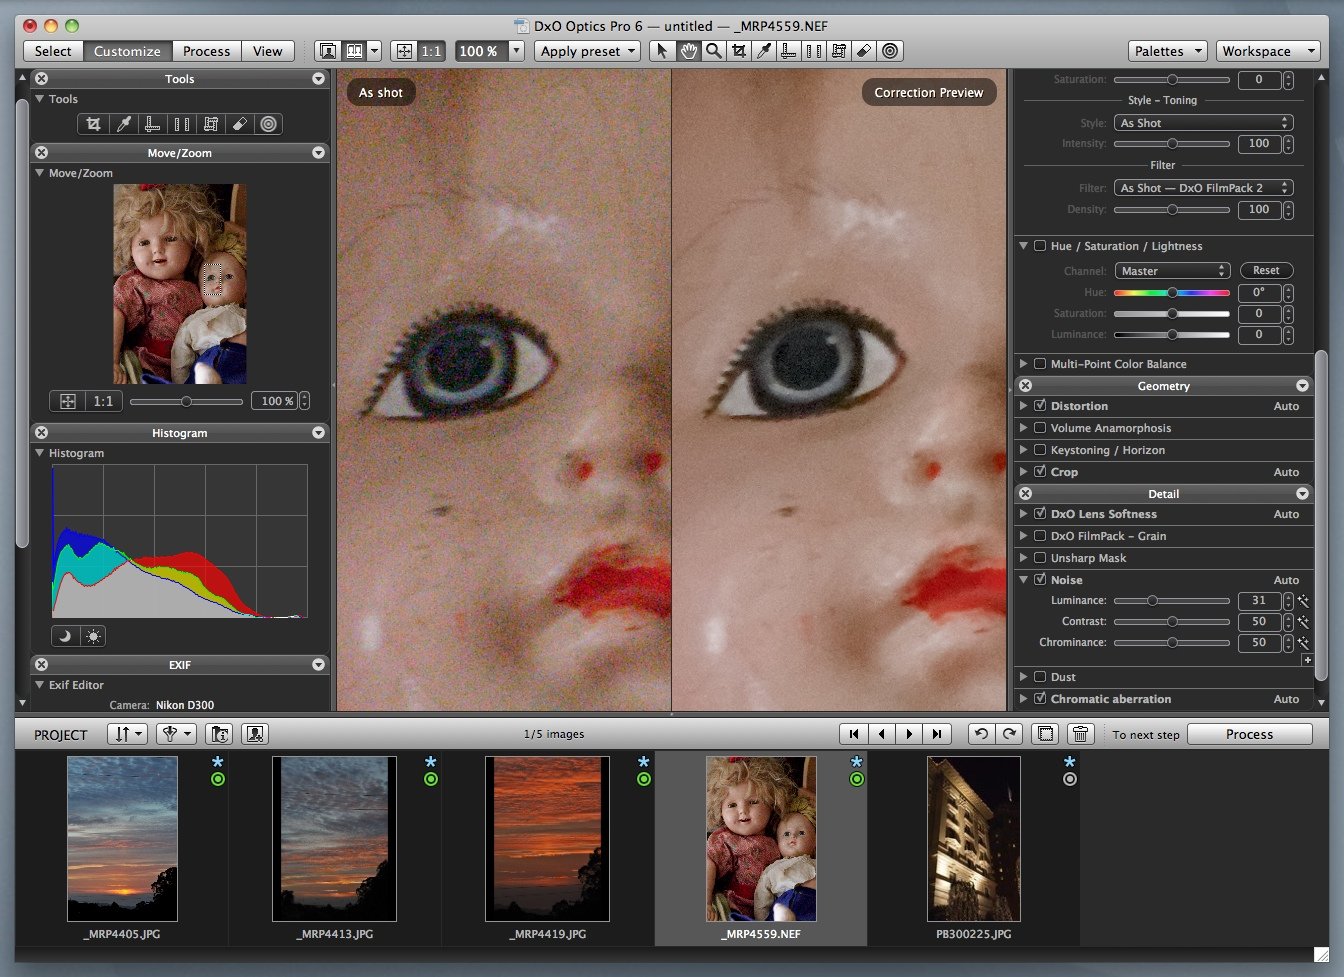Select the Zoom magnifier tool
The height and width of the screenshot is (977, 1344).
[x=713, y=51]
